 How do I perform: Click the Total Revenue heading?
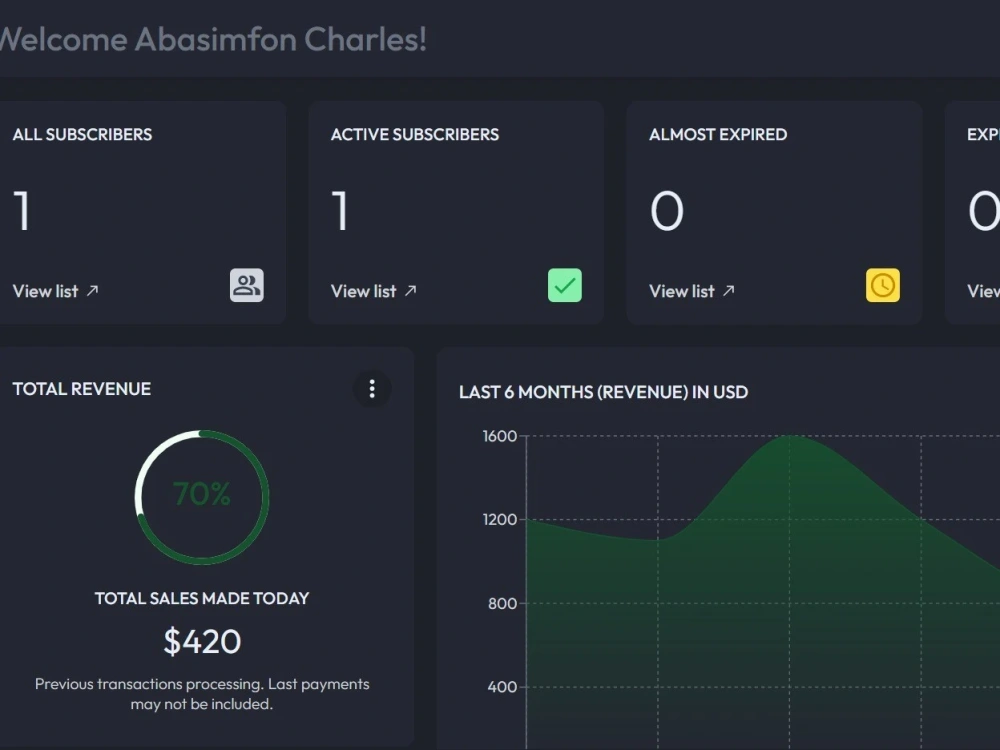tap(82, 389)
